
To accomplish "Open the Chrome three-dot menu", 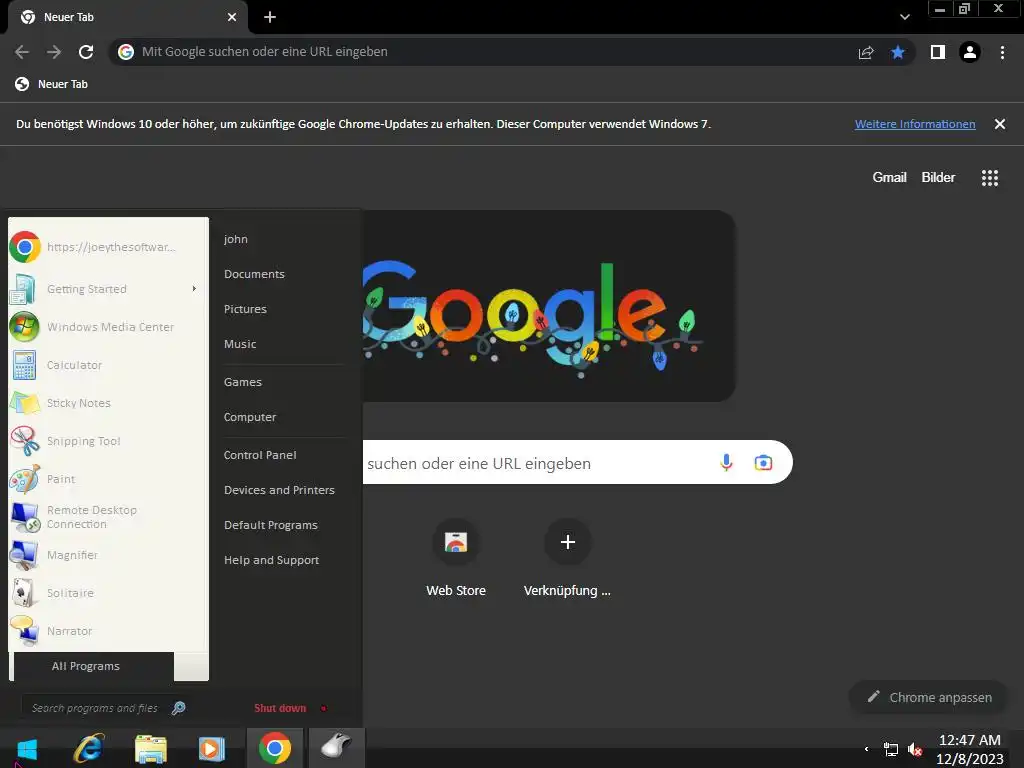I will point(1002,52).
